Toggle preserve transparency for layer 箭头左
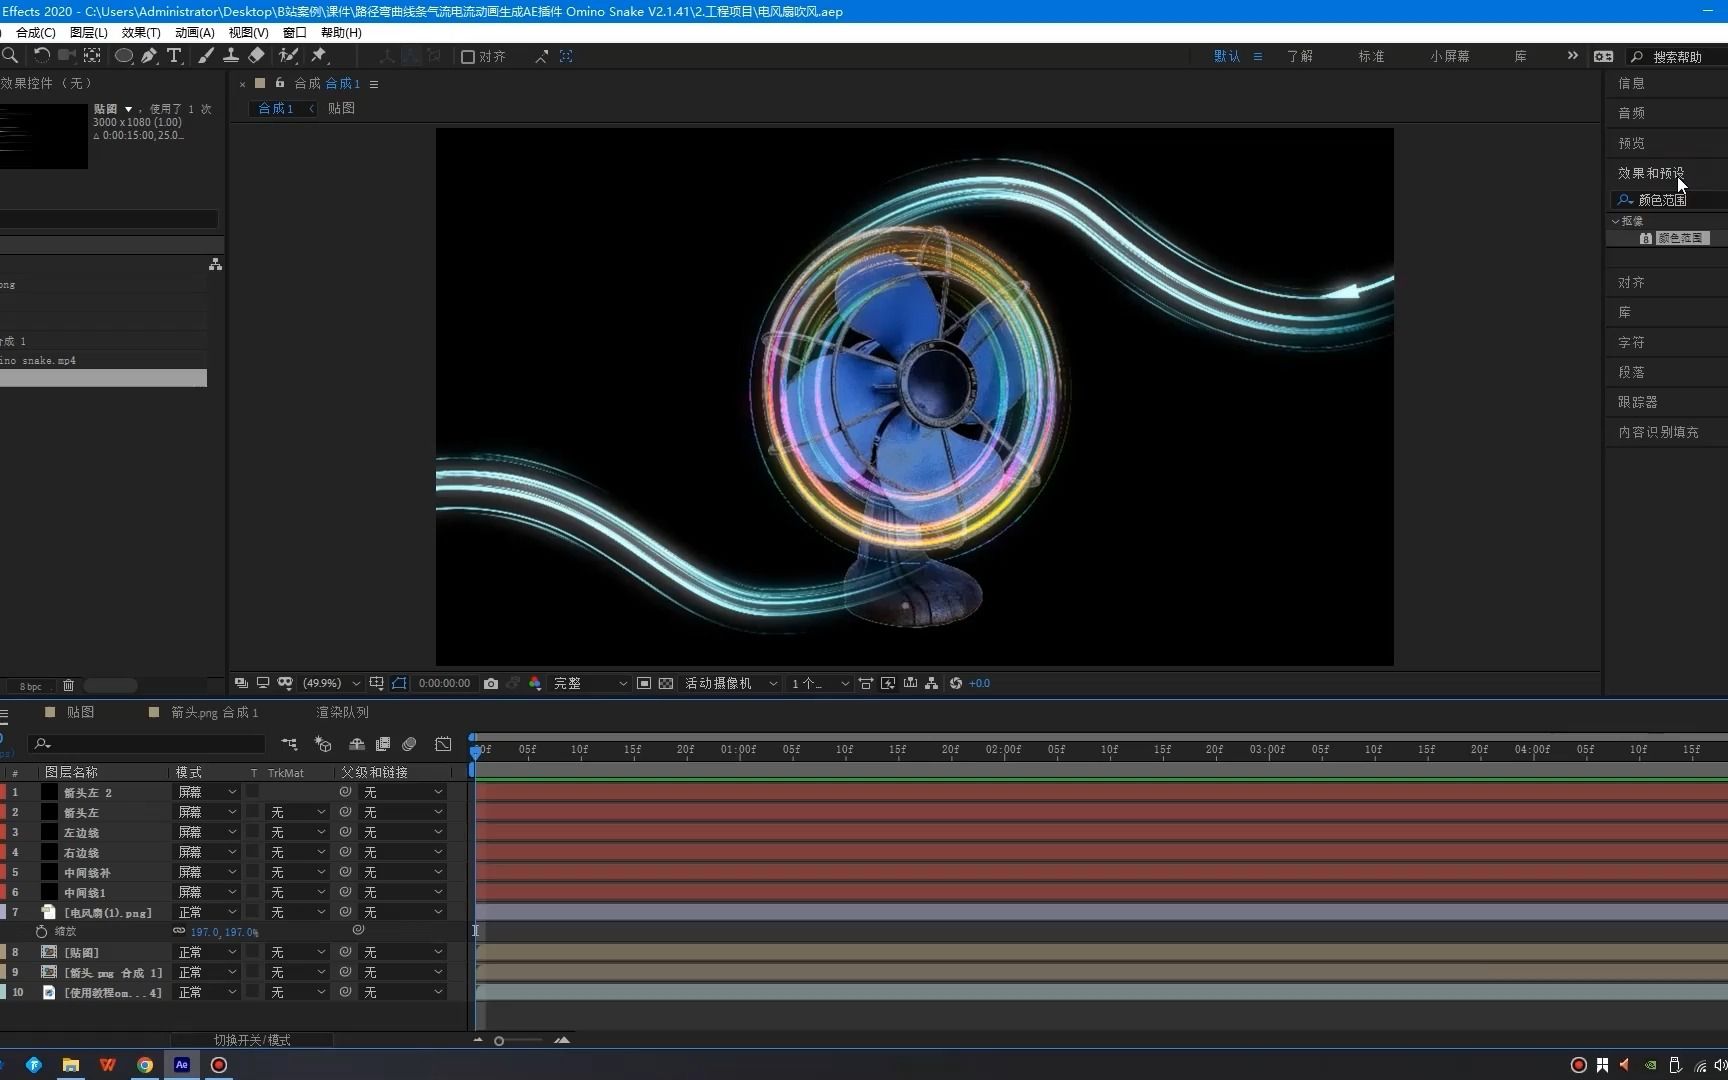This screenshot has width=1728, height=1080. pyautogui.click(x=253, y=812)
